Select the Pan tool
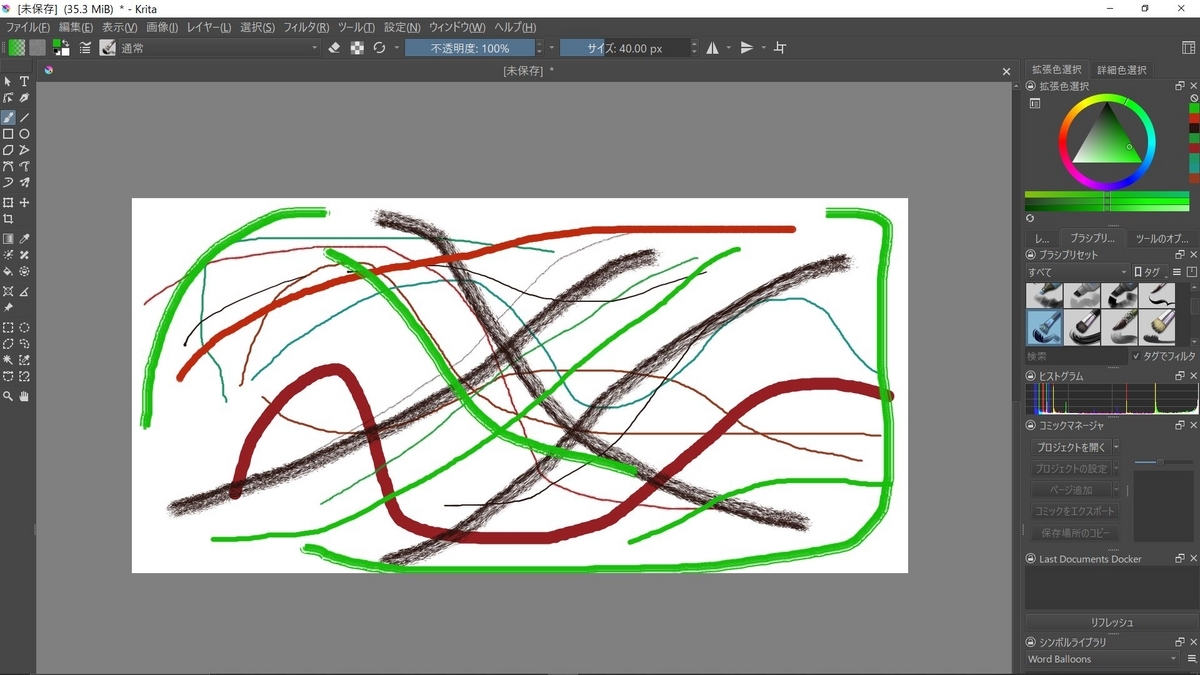This screenshot has width=1200, height=675. [x=22, y=396]
